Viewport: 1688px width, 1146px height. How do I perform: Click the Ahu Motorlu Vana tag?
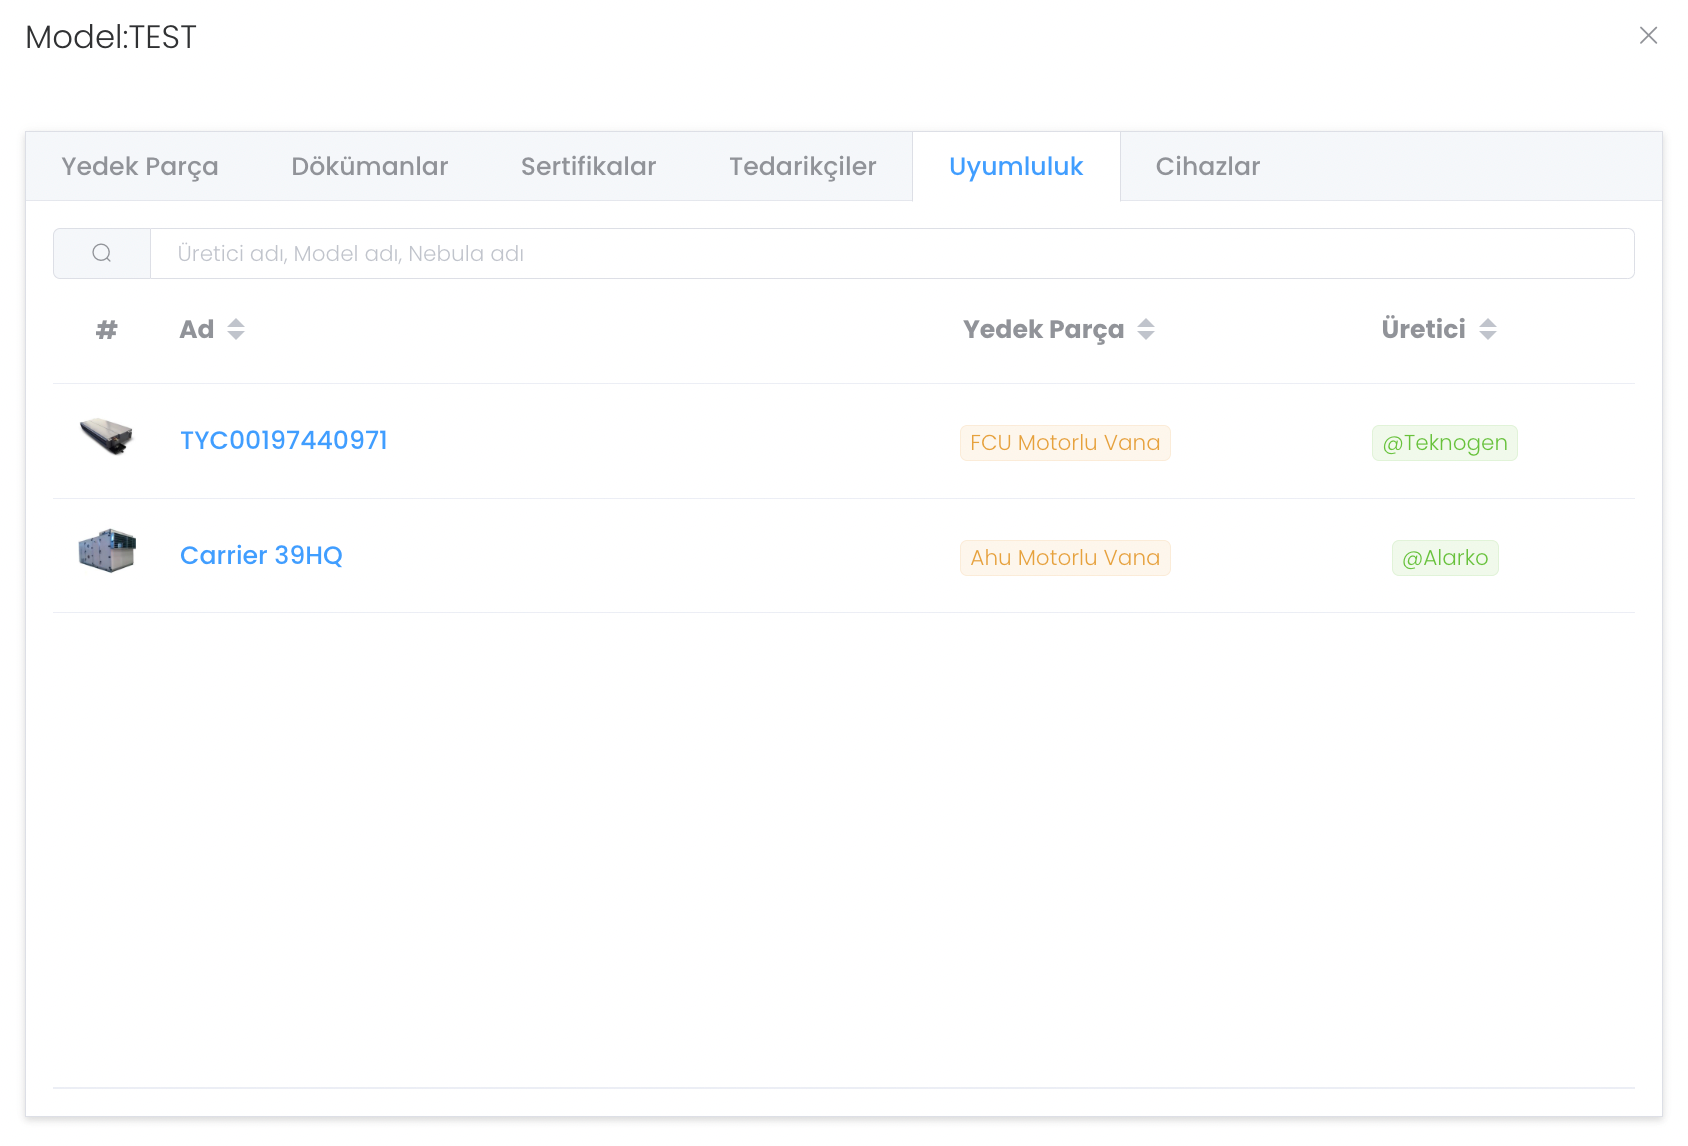click(1064, 558)
